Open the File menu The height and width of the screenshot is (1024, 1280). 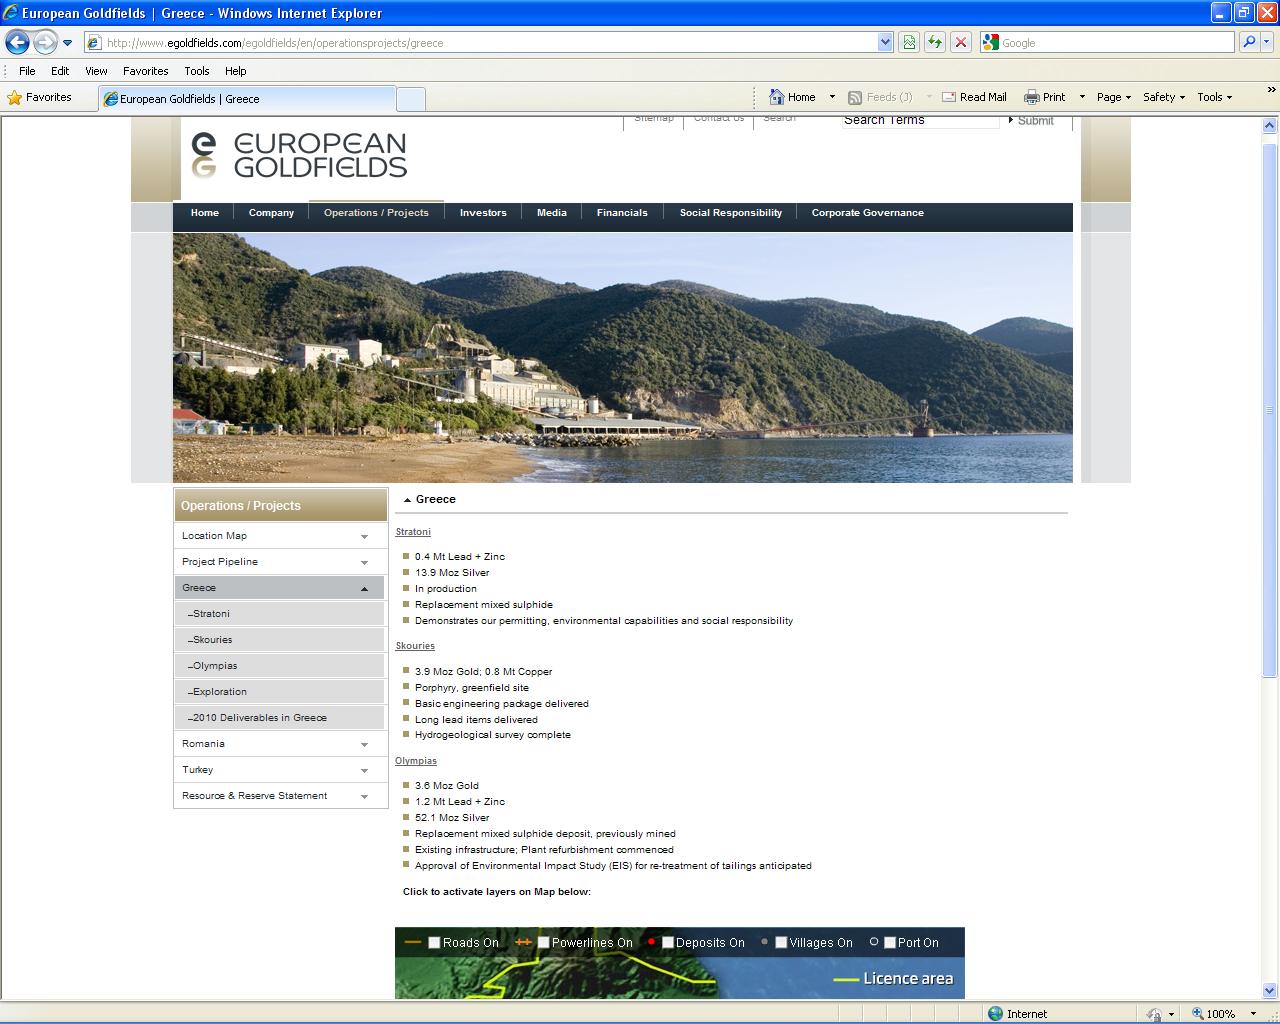(27, 71)
